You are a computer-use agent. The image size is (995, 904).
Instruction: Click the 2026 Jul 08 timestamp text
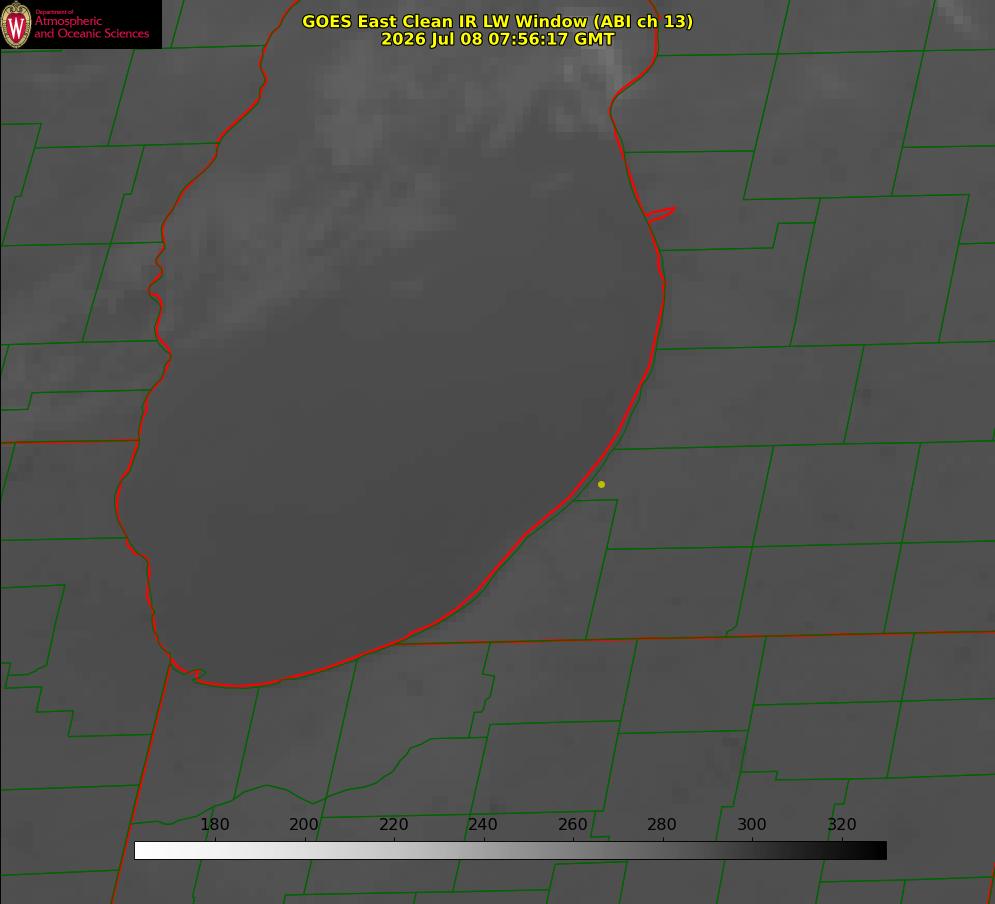click(498, 39)
